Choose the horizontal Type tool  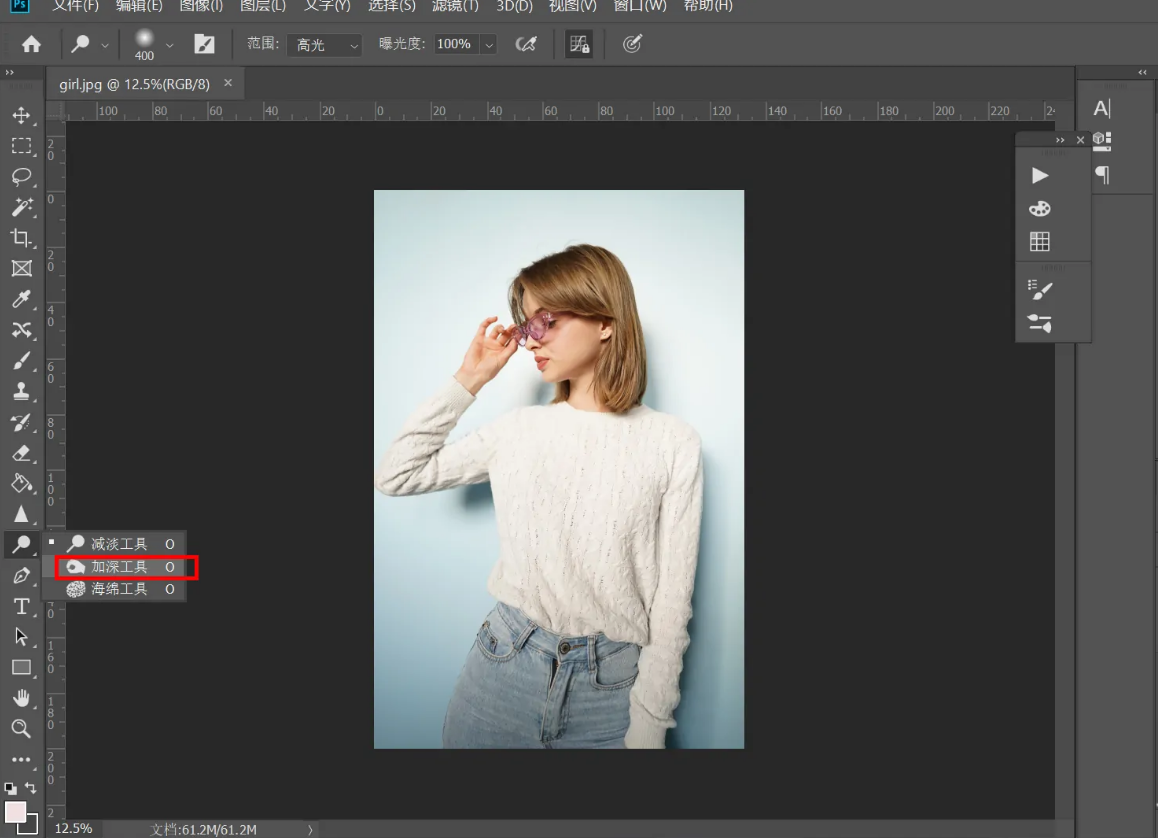21,607
